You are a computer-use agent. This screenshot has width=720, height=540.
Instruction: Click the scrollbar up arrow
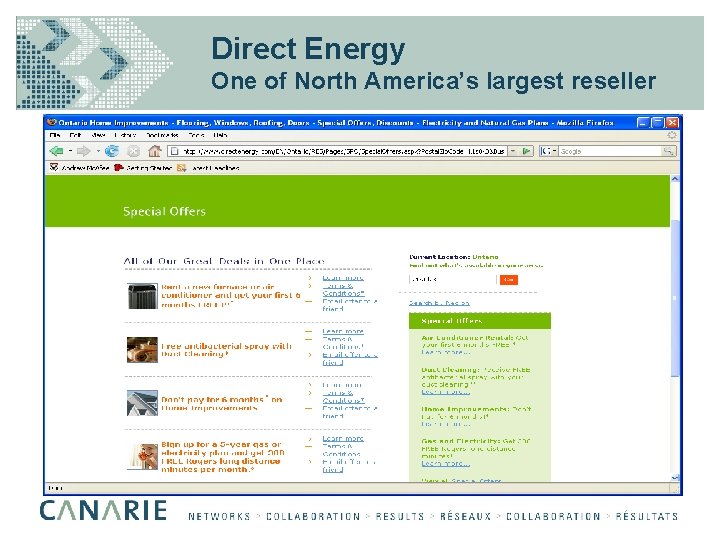pyautogui.click(x=675, y=179)
